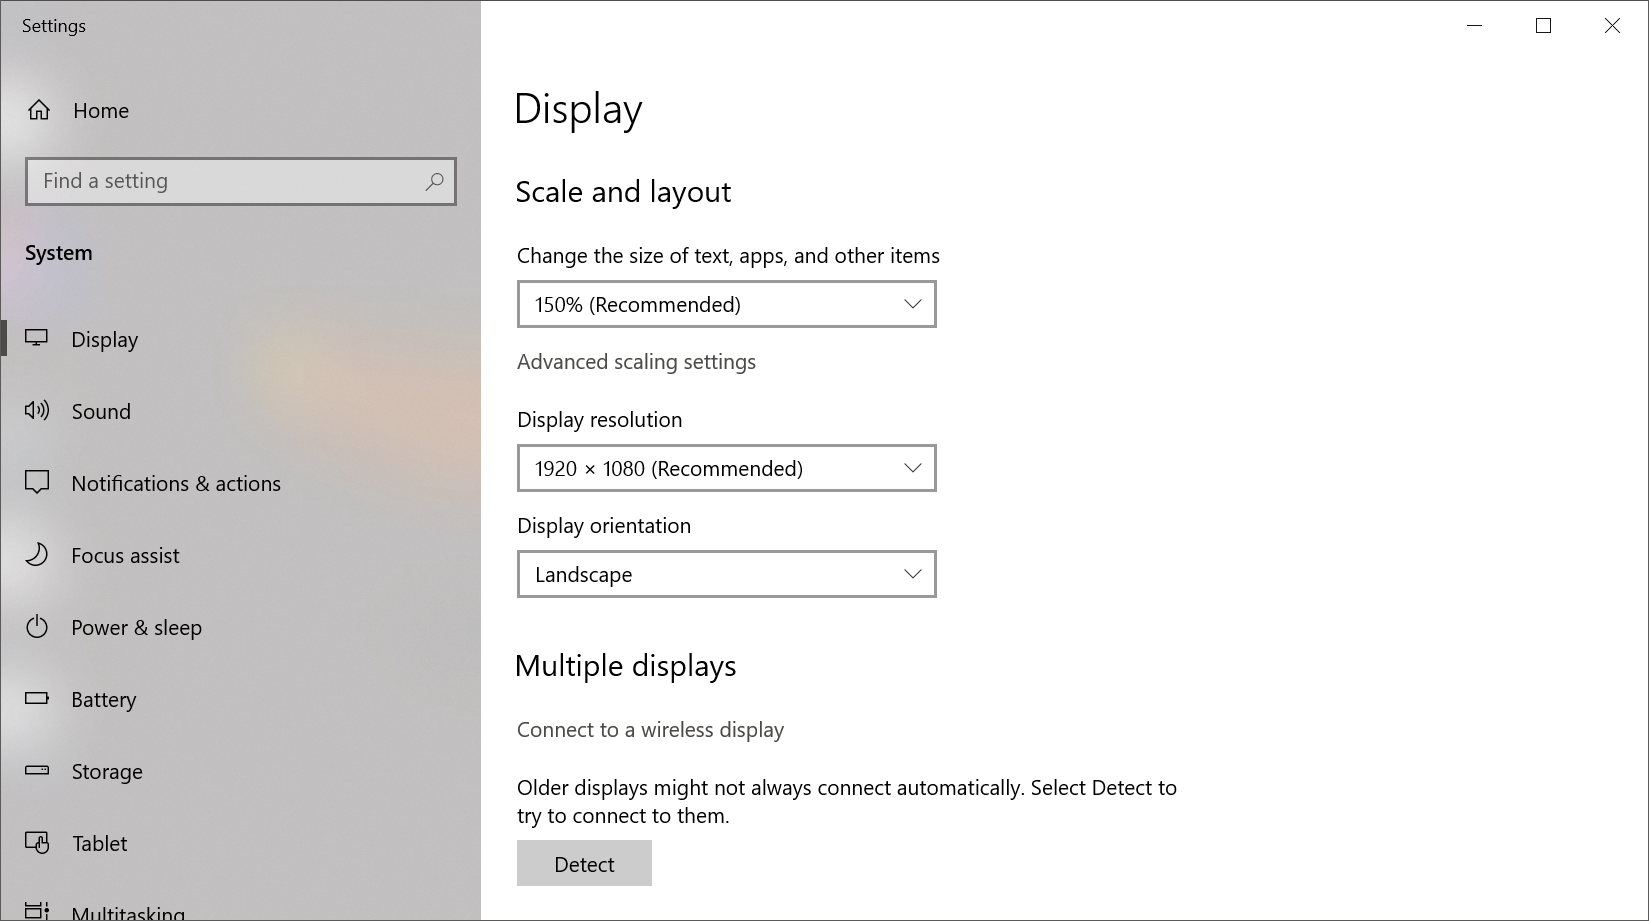The image size is (1649, 921).
Task: Click the Tablet touch icon
Action: tap(37, 843)
